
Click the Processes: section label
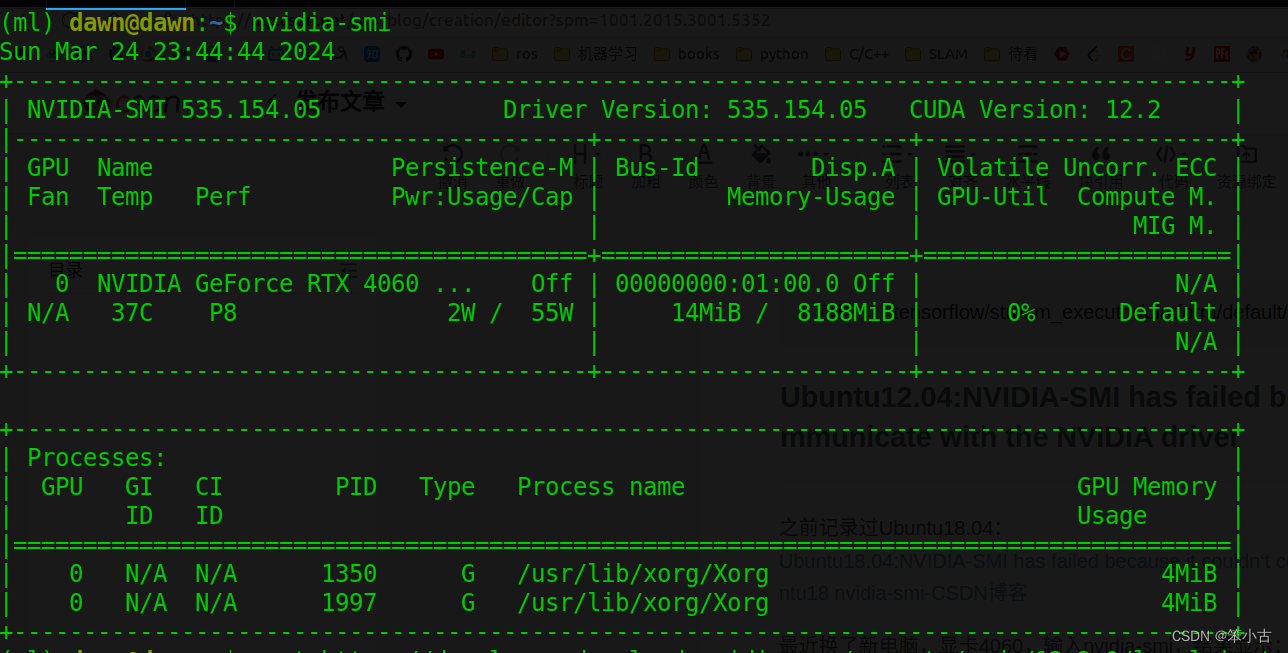(x=97, y=458)
